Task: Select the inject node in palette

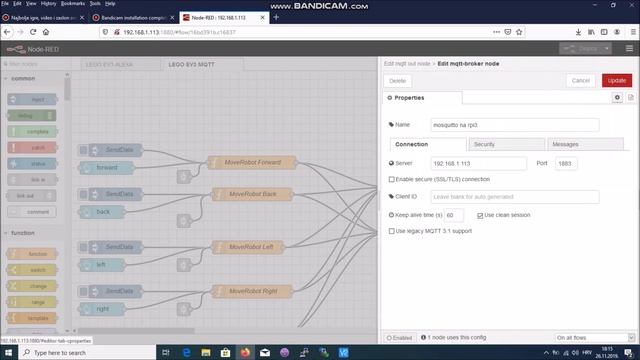Action: click(x=32, y=100)
